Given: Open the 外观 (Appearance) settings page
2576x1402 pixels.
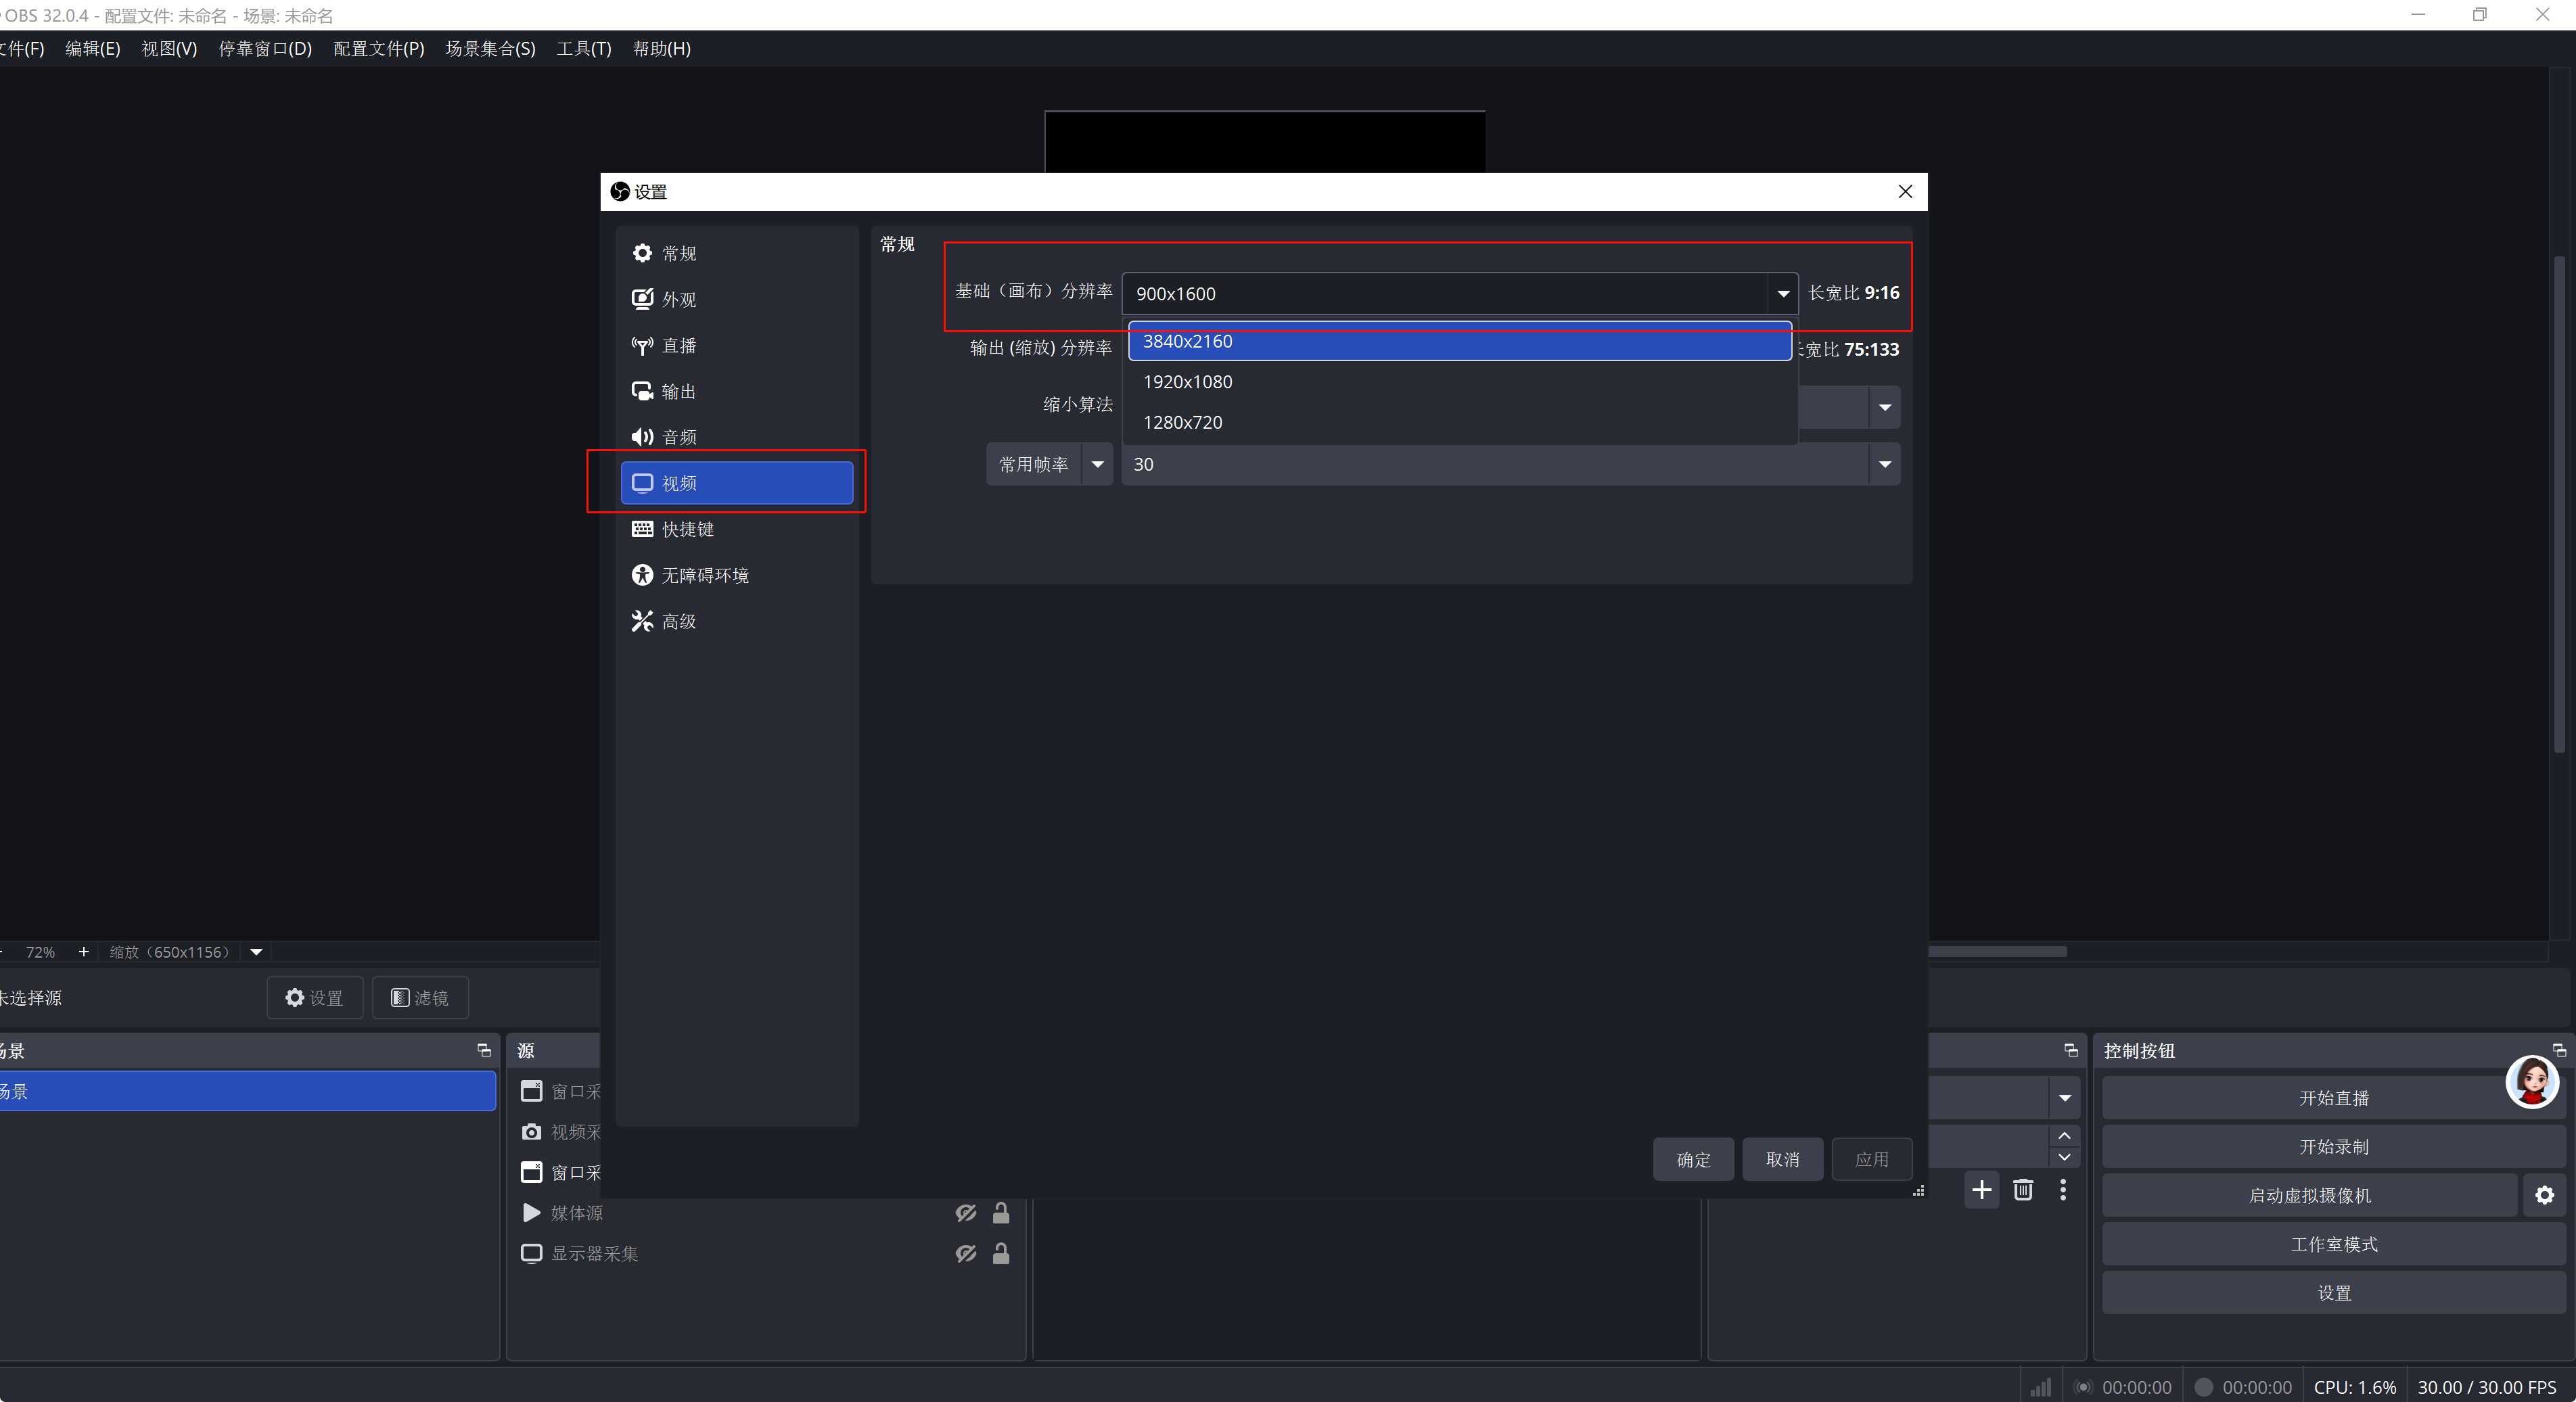Looking at the screenshot, I should (679, 299).
